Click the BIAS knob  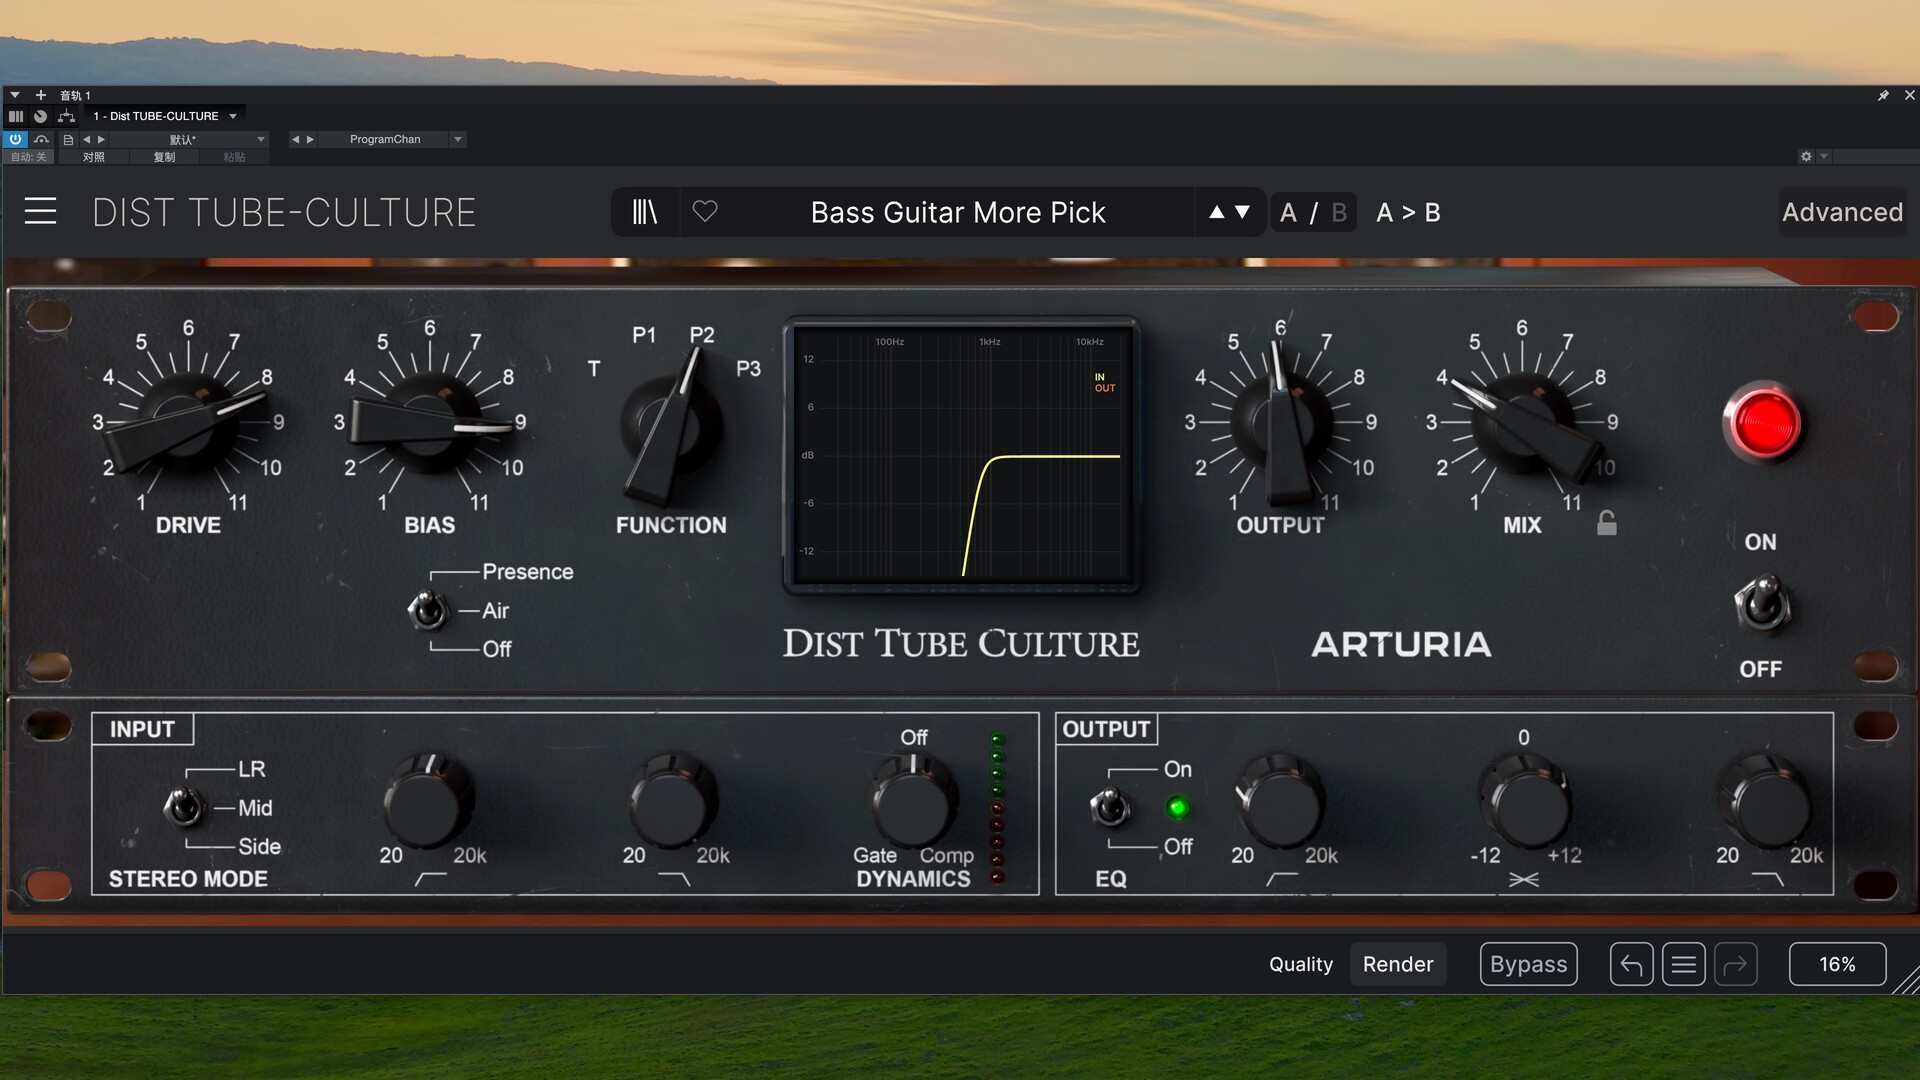tap(428, 423)
